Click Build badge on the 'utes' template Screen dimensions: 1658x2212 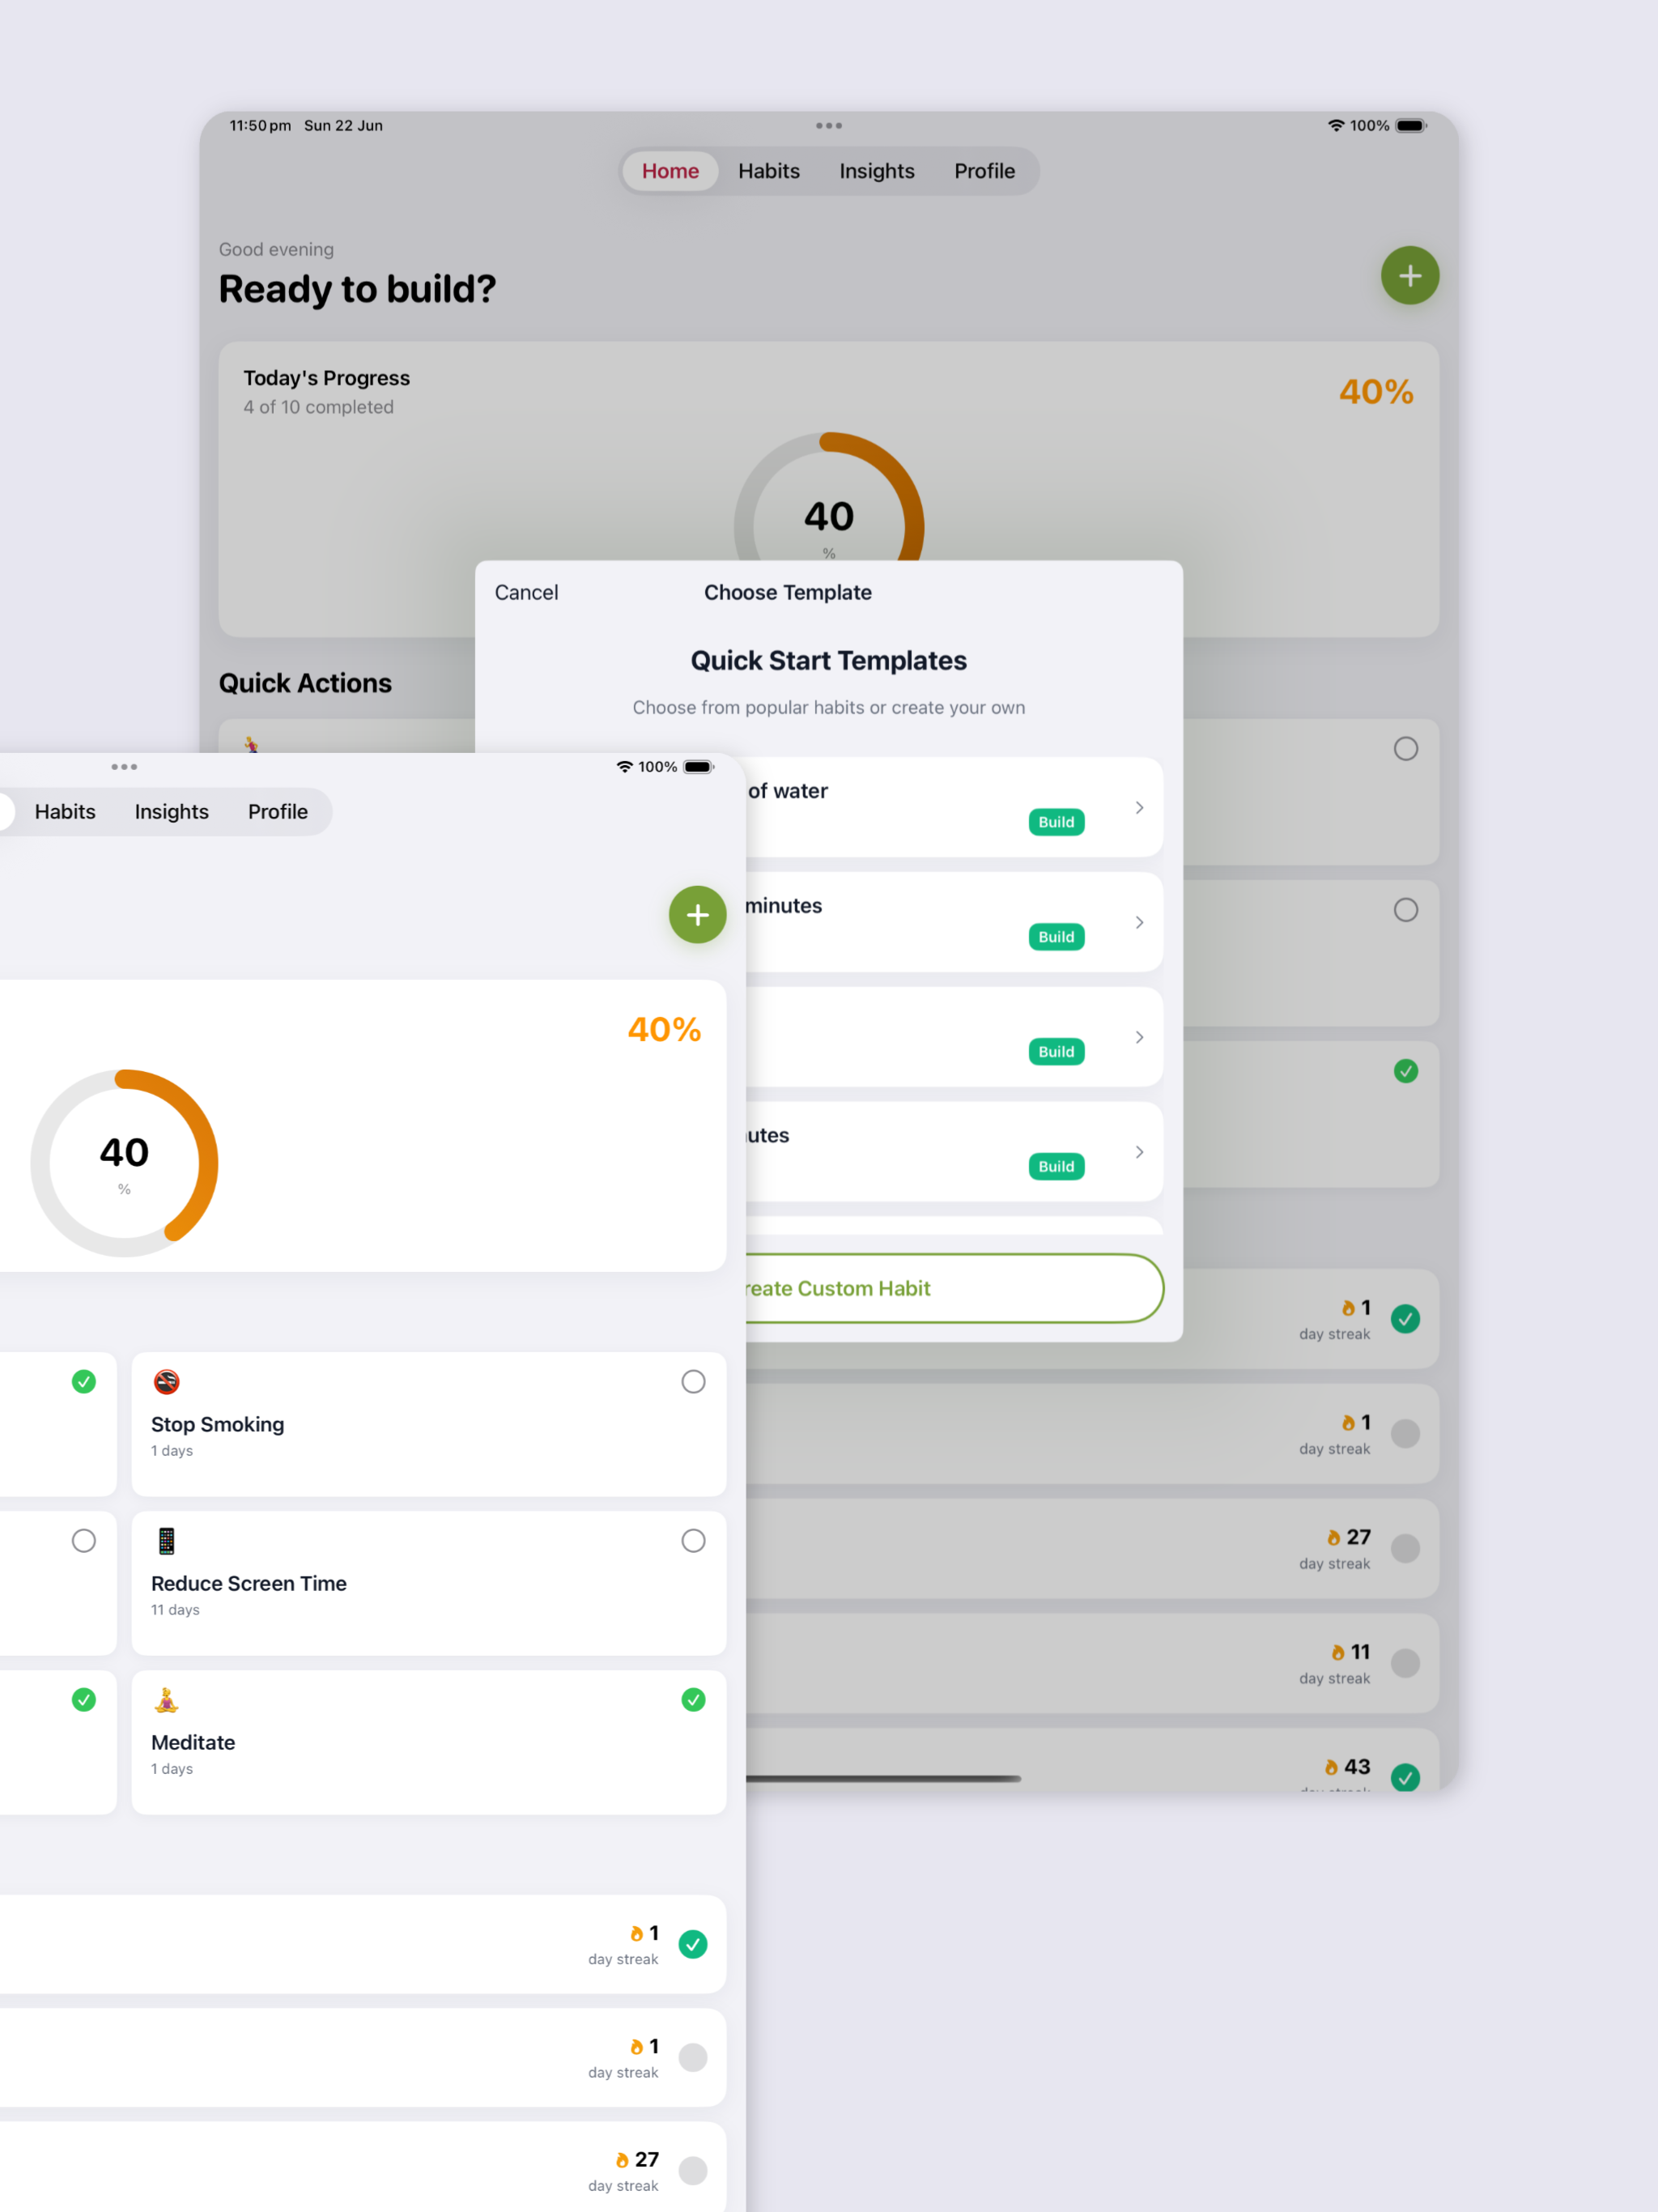tap(1056, 1166)
